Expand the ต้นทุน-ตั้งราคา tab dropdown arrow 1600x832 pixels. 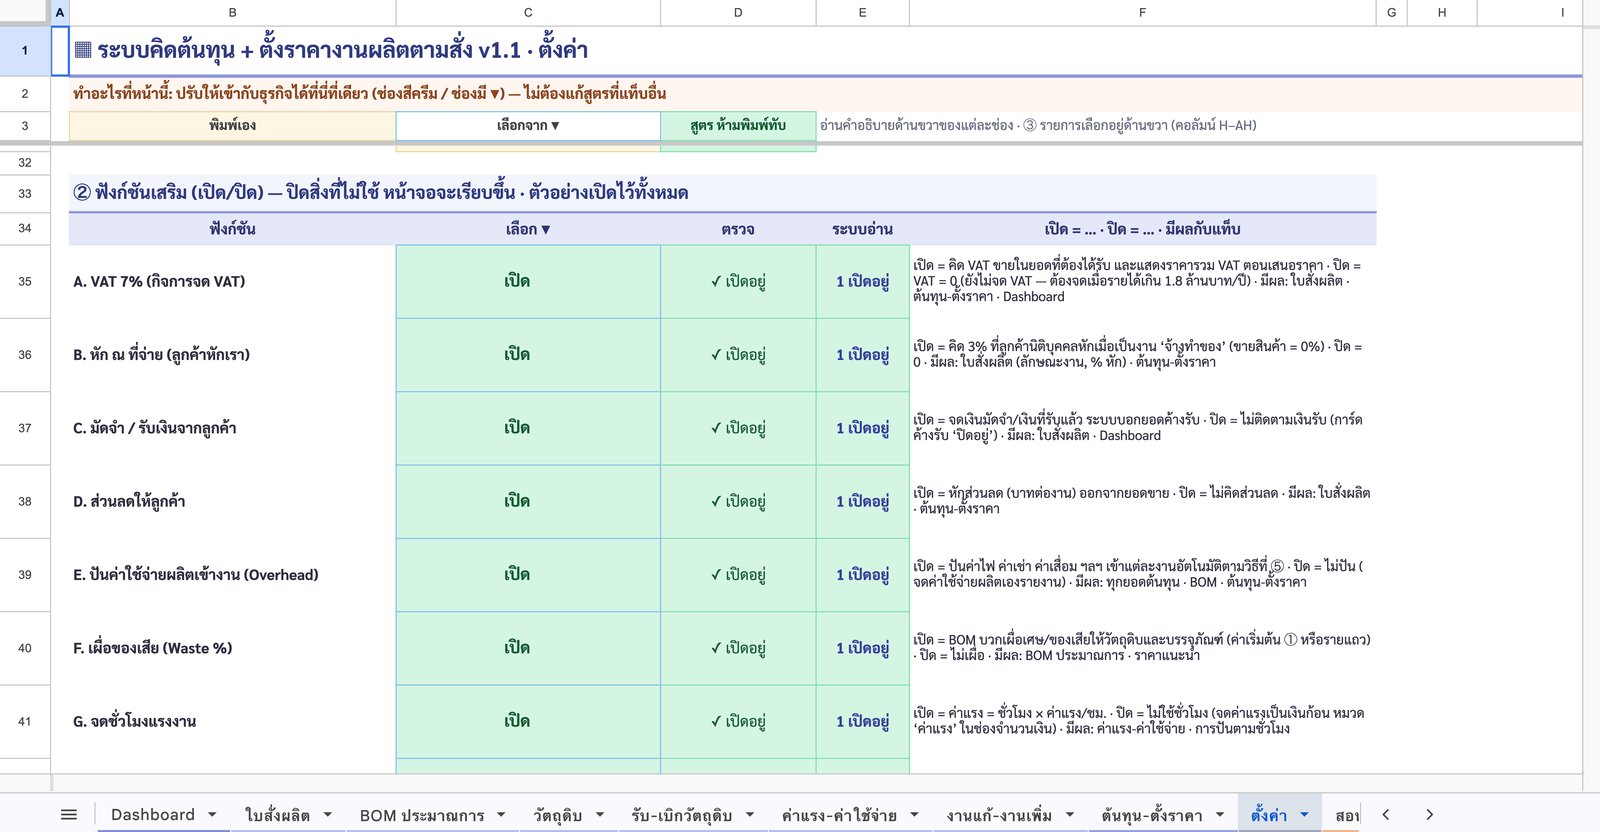pyautogui.click(x=1220, y=815)
